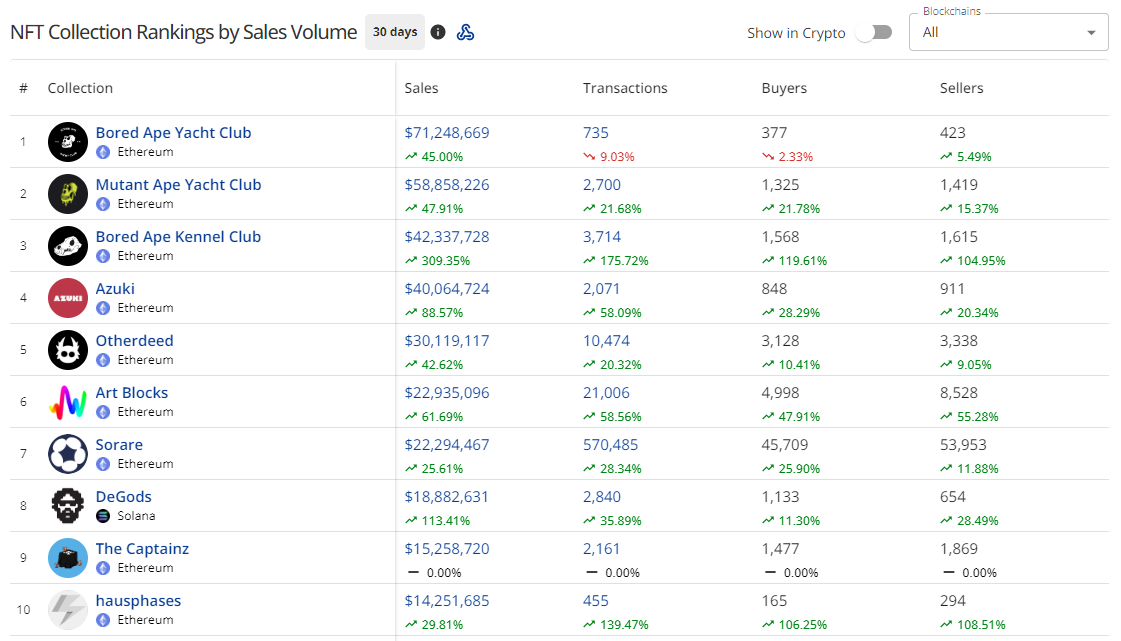Screen dimensions: 1121x641
Task: Click the 2.33% buyers decrease
Action: [x=796, y=156]
